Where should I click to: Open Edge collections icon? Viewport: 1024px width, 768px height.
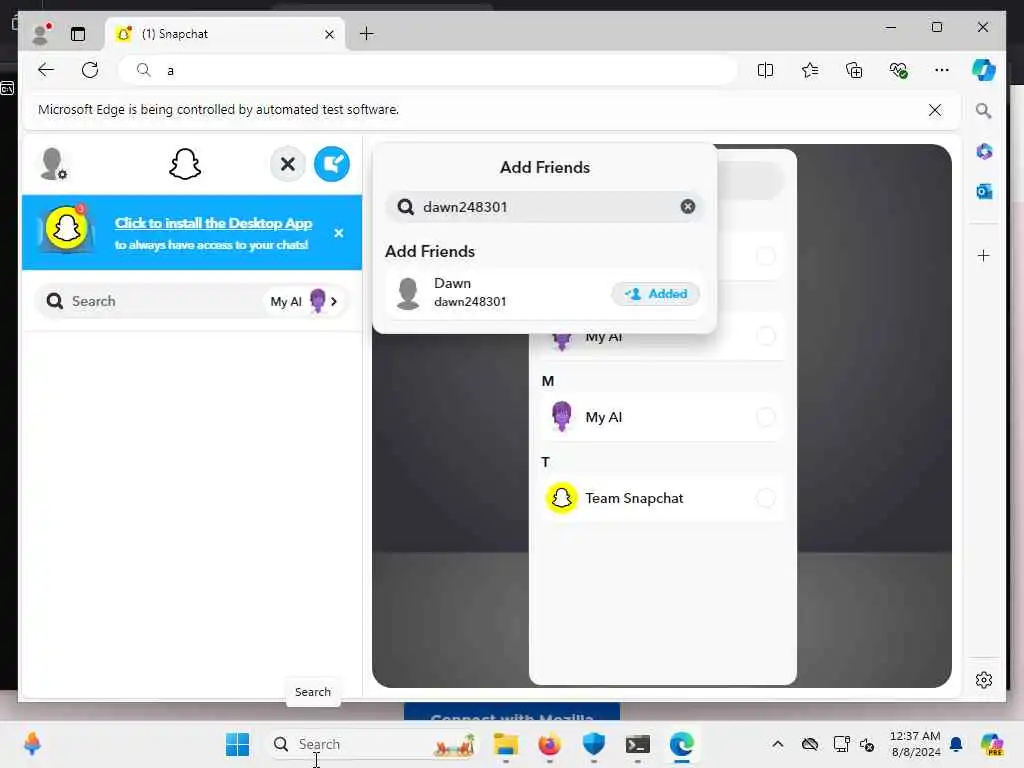(x=854, y=70)
